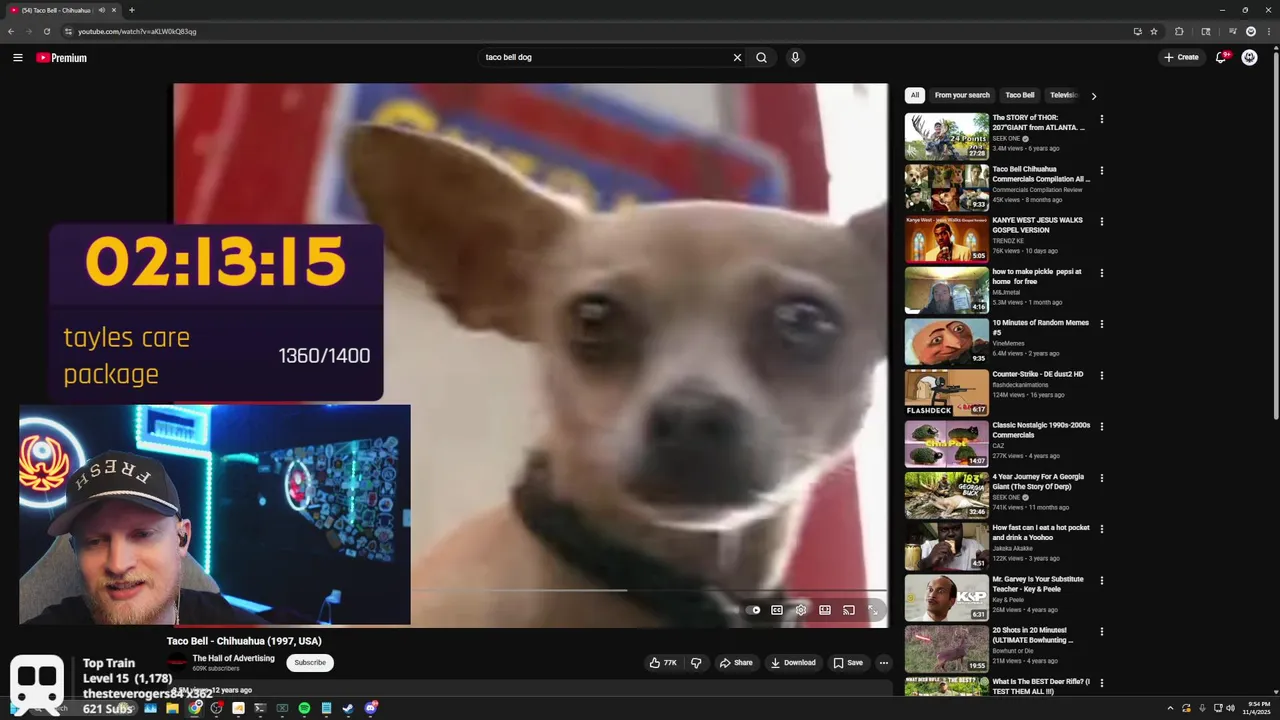This screenshot has width=1280, height=720.
Task: Open options for hot pocket Yoohoo video
Action: coord(1102,529)
